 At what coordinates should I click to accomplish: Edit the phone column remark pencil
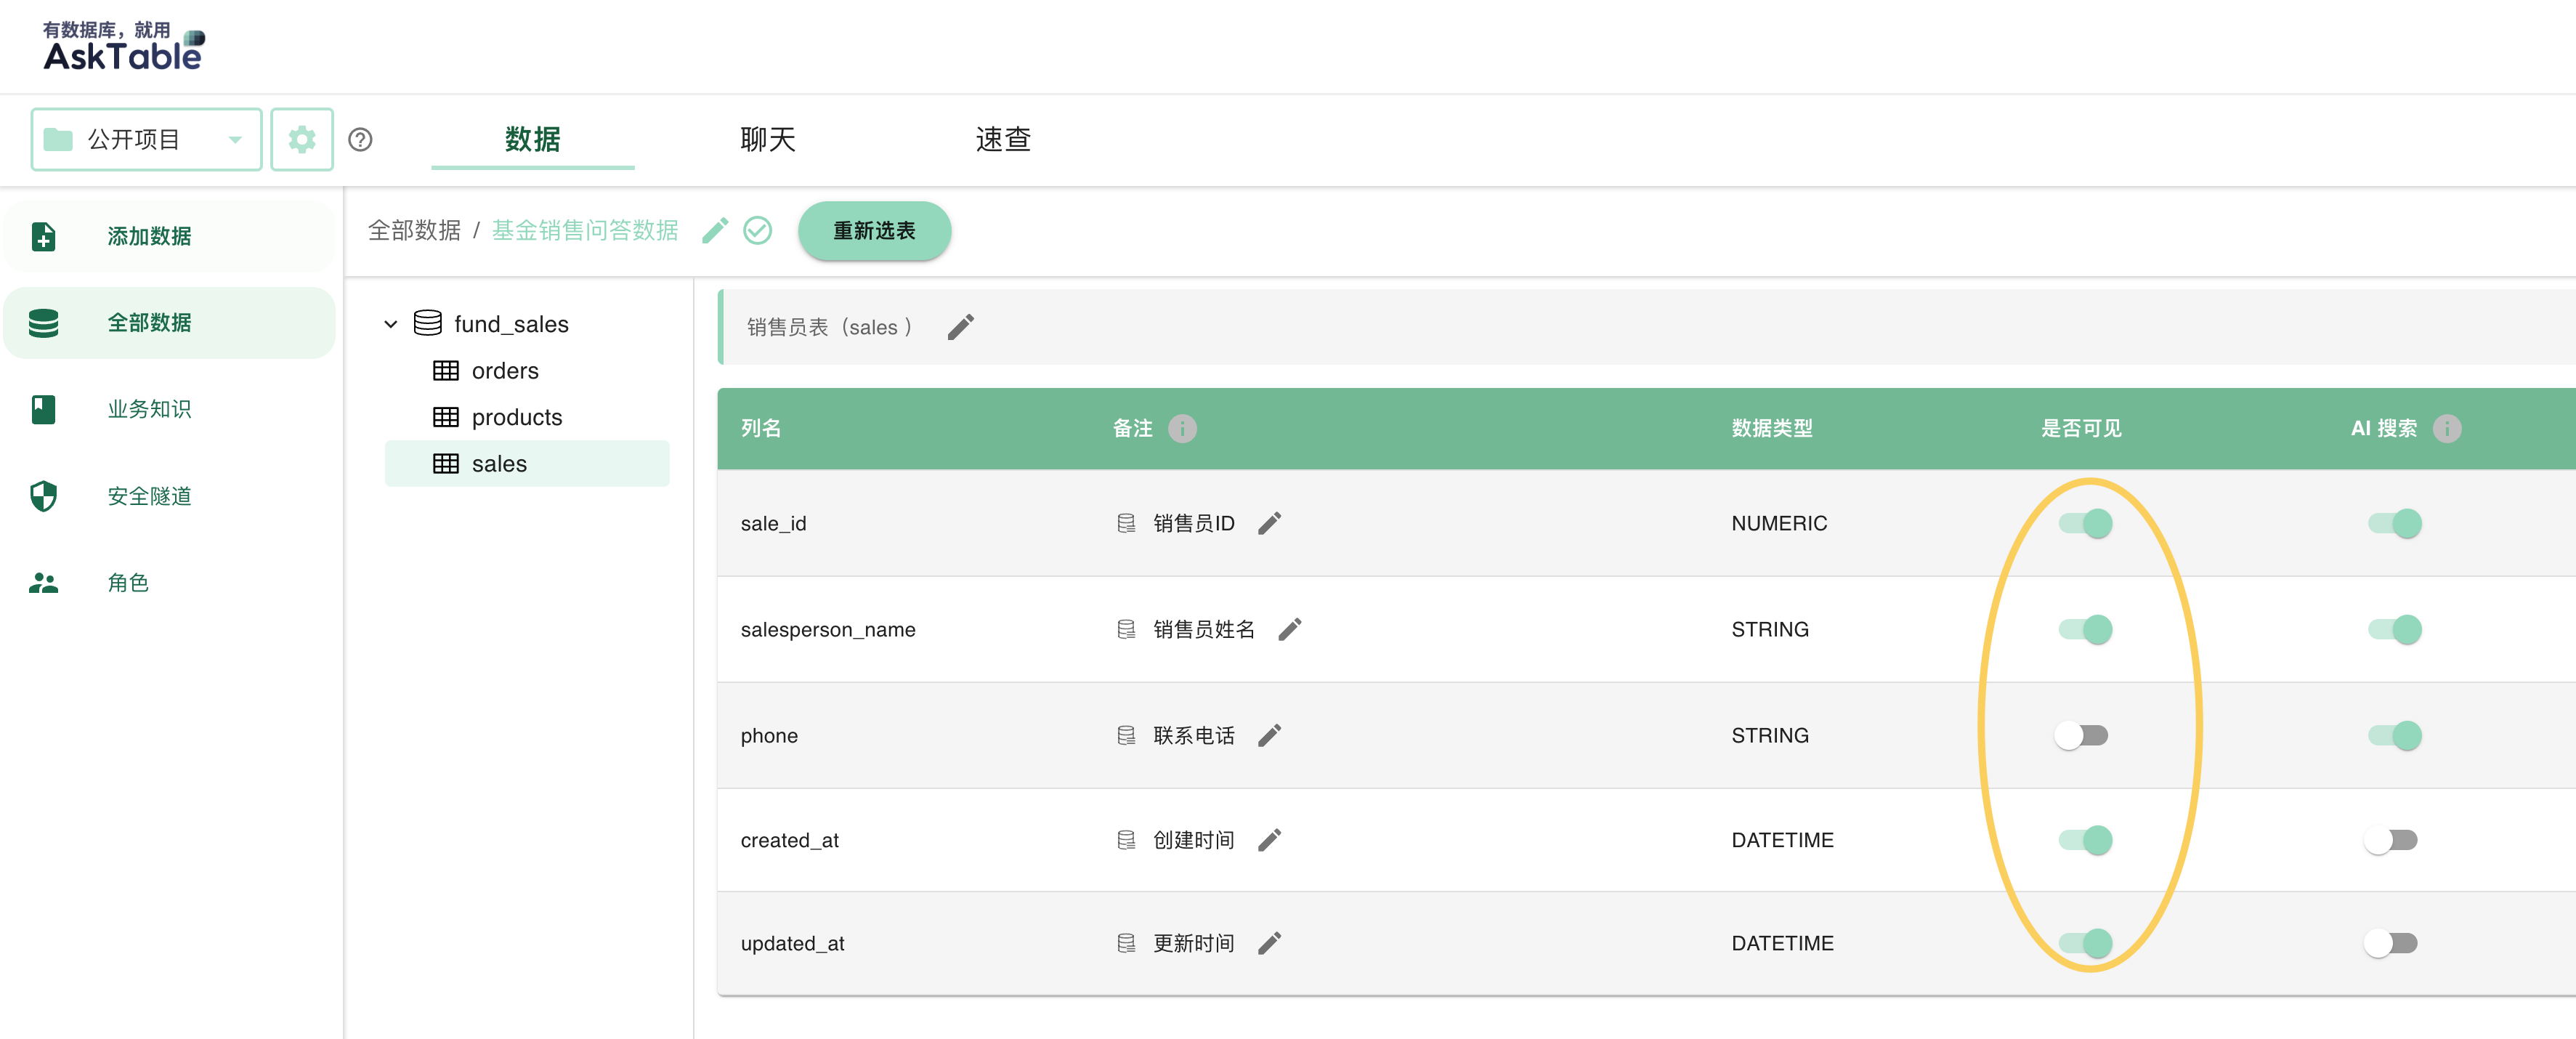[x=1269, y=735]
